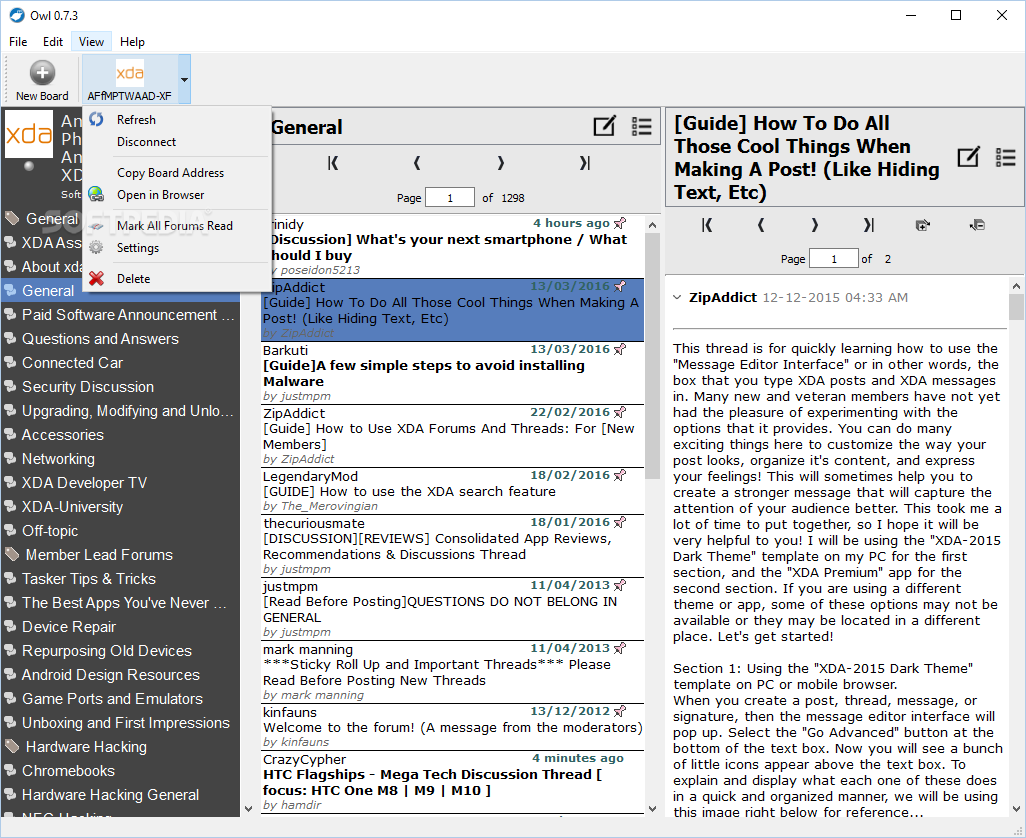This screenshot has width=1026, height=838.
Task: Click the collapse-all posts icon in post pane
Action: pyautogui.click(x=977, y=226)
